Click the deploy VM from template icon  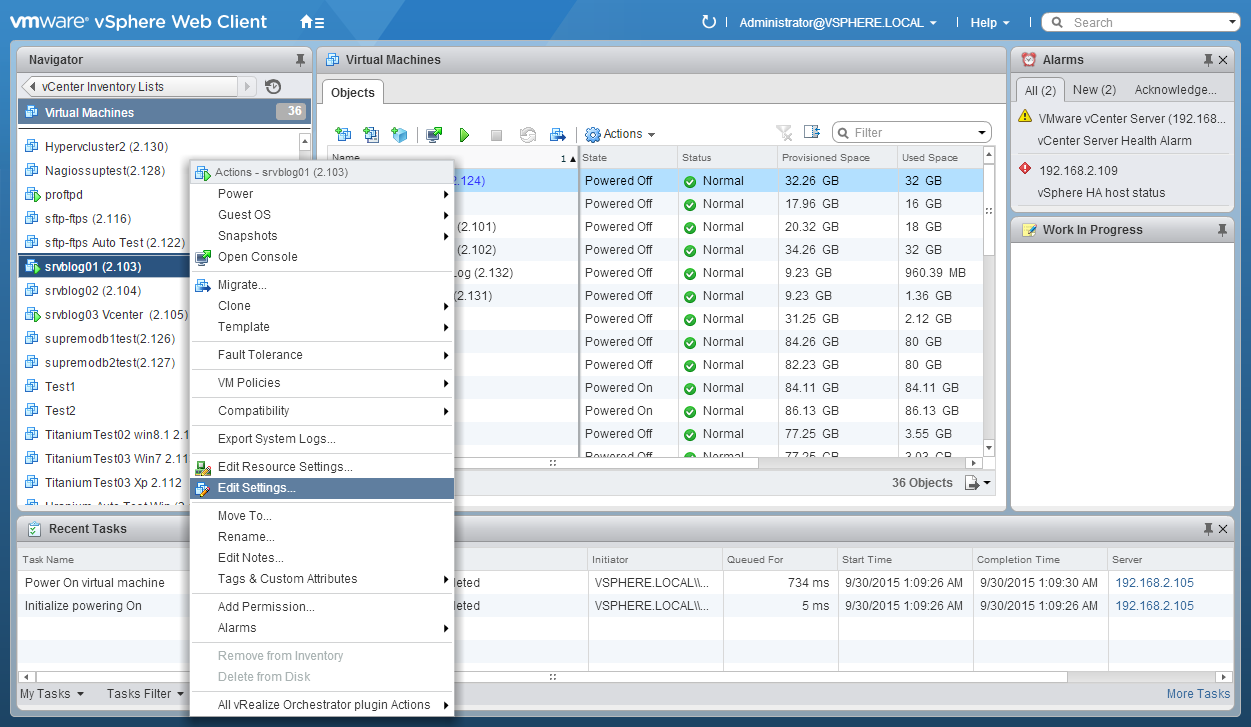(371, 134)
